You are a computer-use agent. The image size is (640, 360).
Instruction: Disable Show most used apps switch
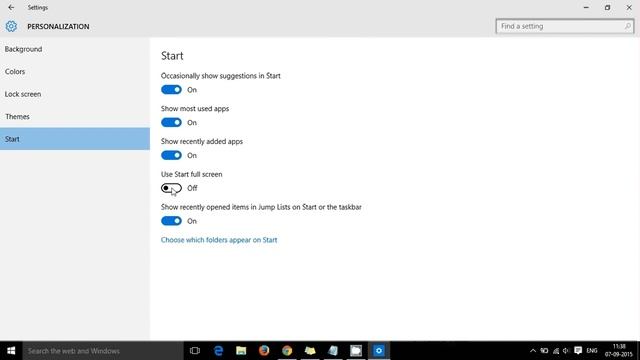pos(171,122)
